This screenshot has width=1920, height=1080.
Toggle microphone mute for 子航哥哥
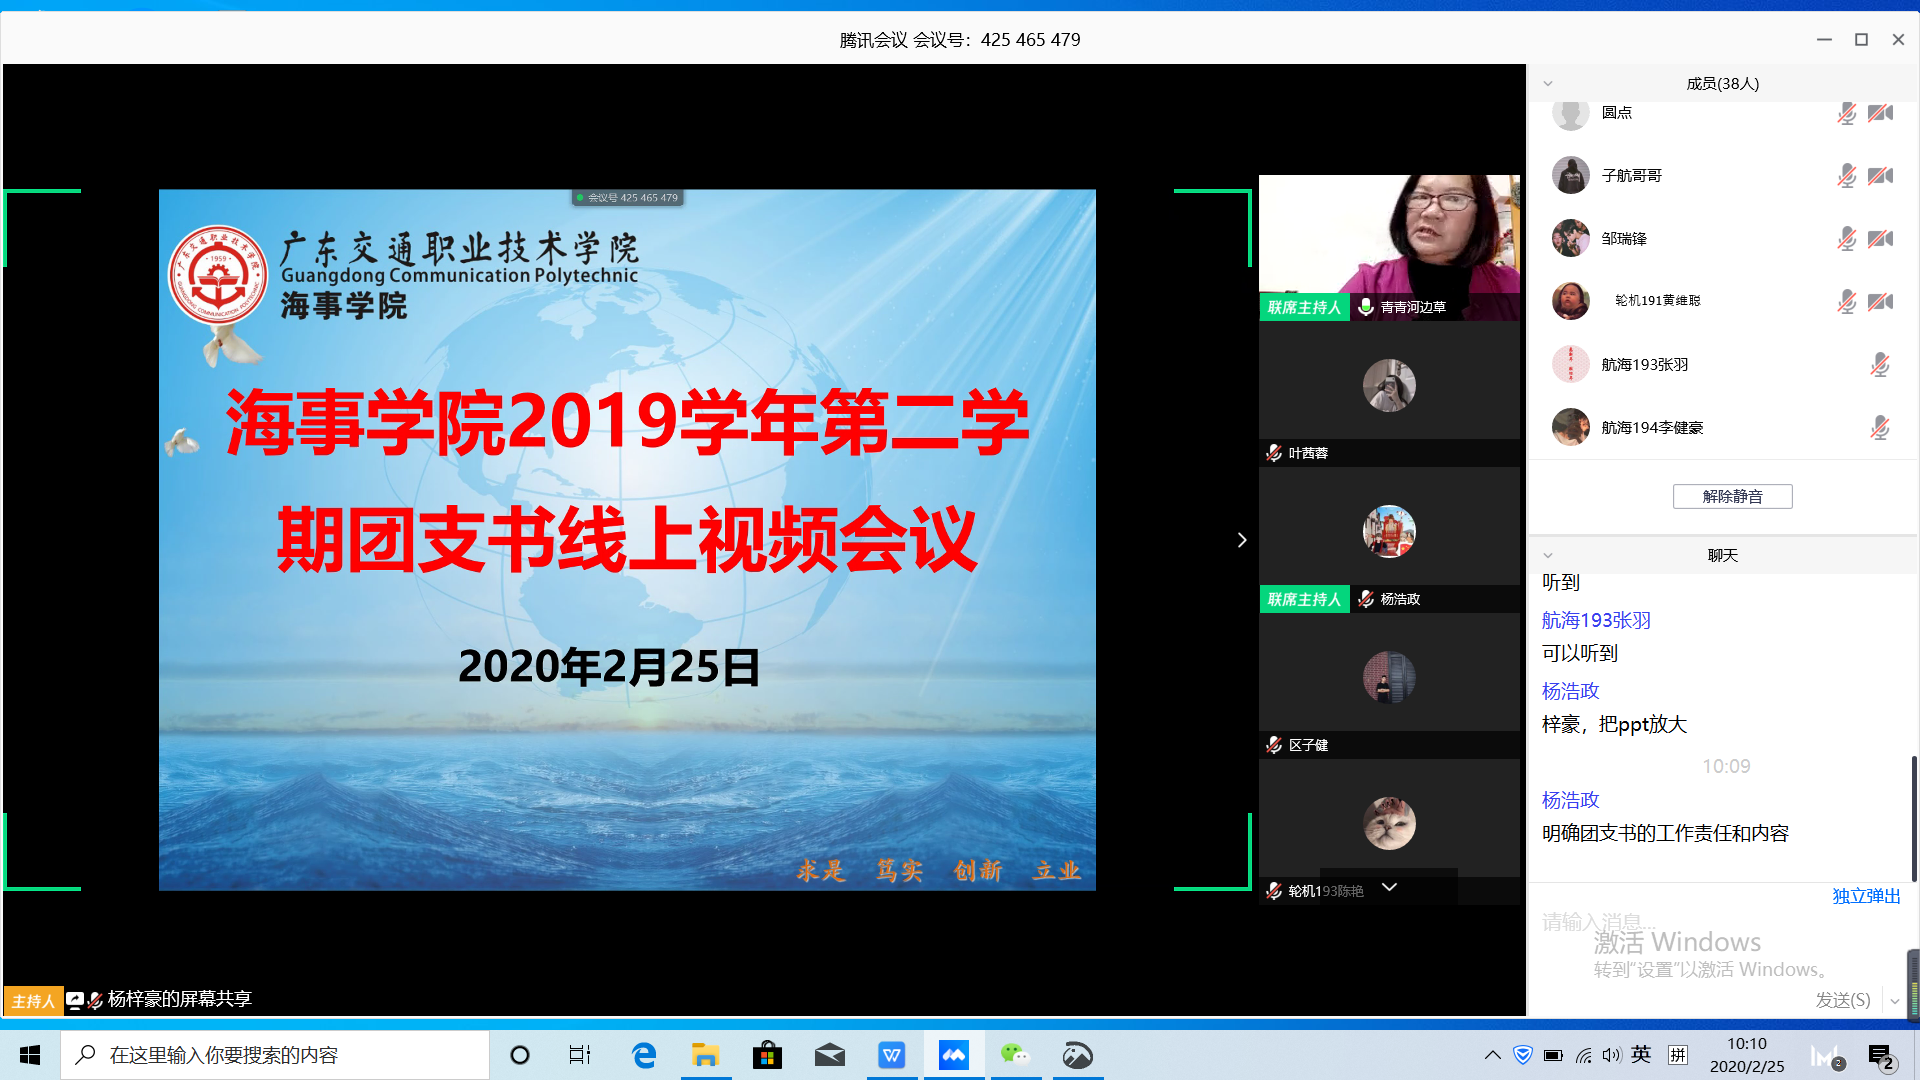pos(1846,176)
